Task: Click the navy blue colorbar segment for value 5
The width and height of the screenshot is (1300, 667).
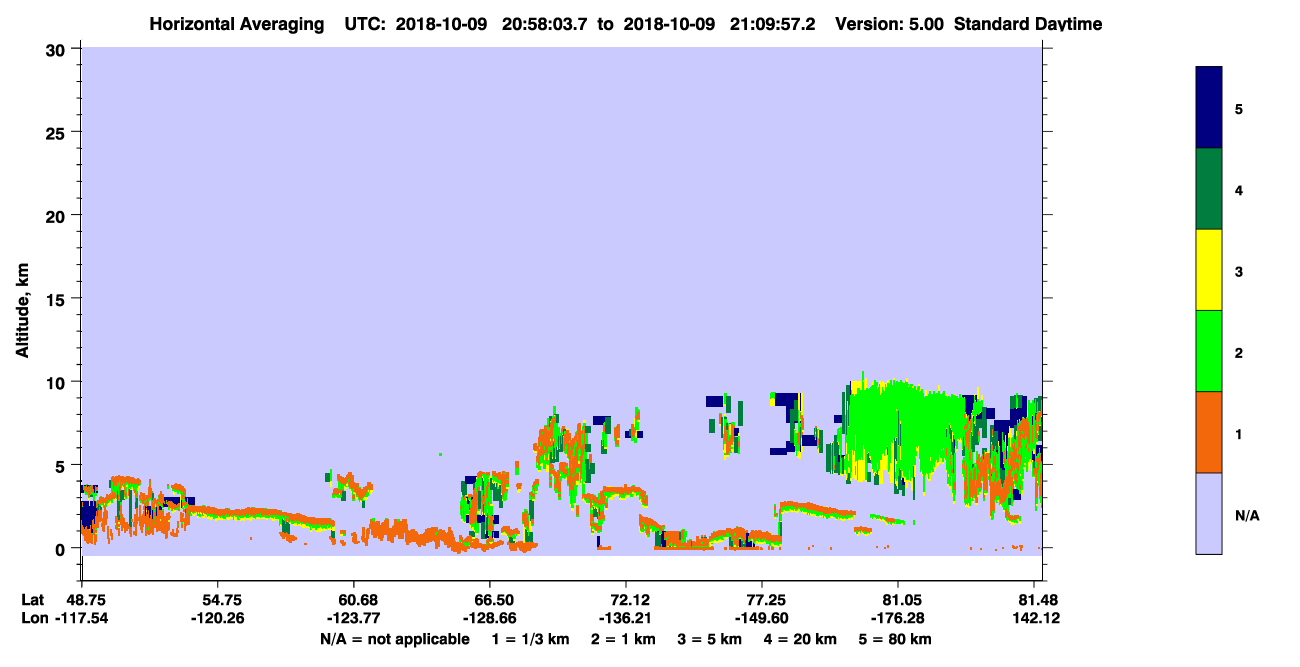Action: pyautogui.click(x=1209, y=108)
